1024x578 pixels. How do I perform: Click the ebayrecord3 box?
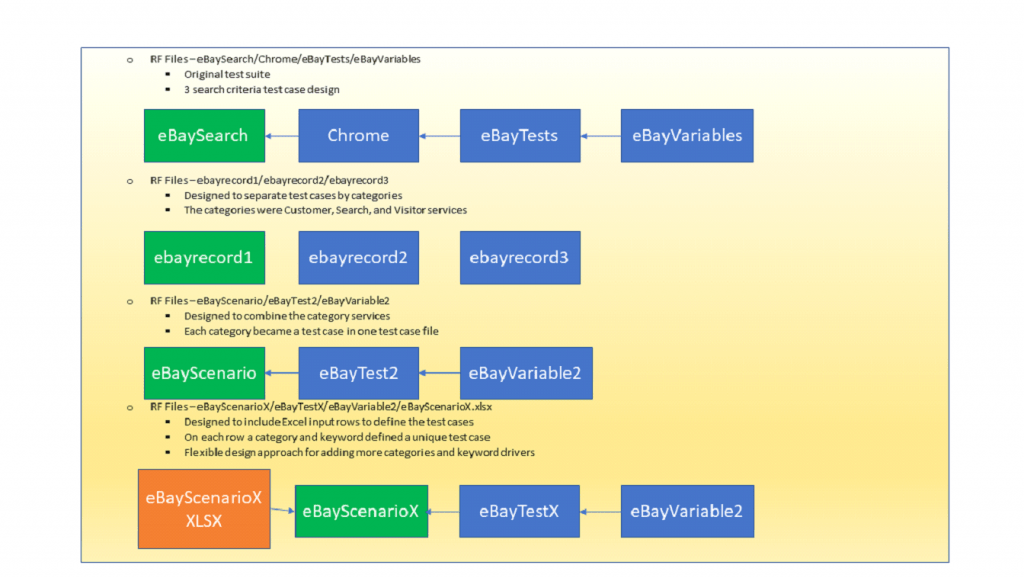520,257
